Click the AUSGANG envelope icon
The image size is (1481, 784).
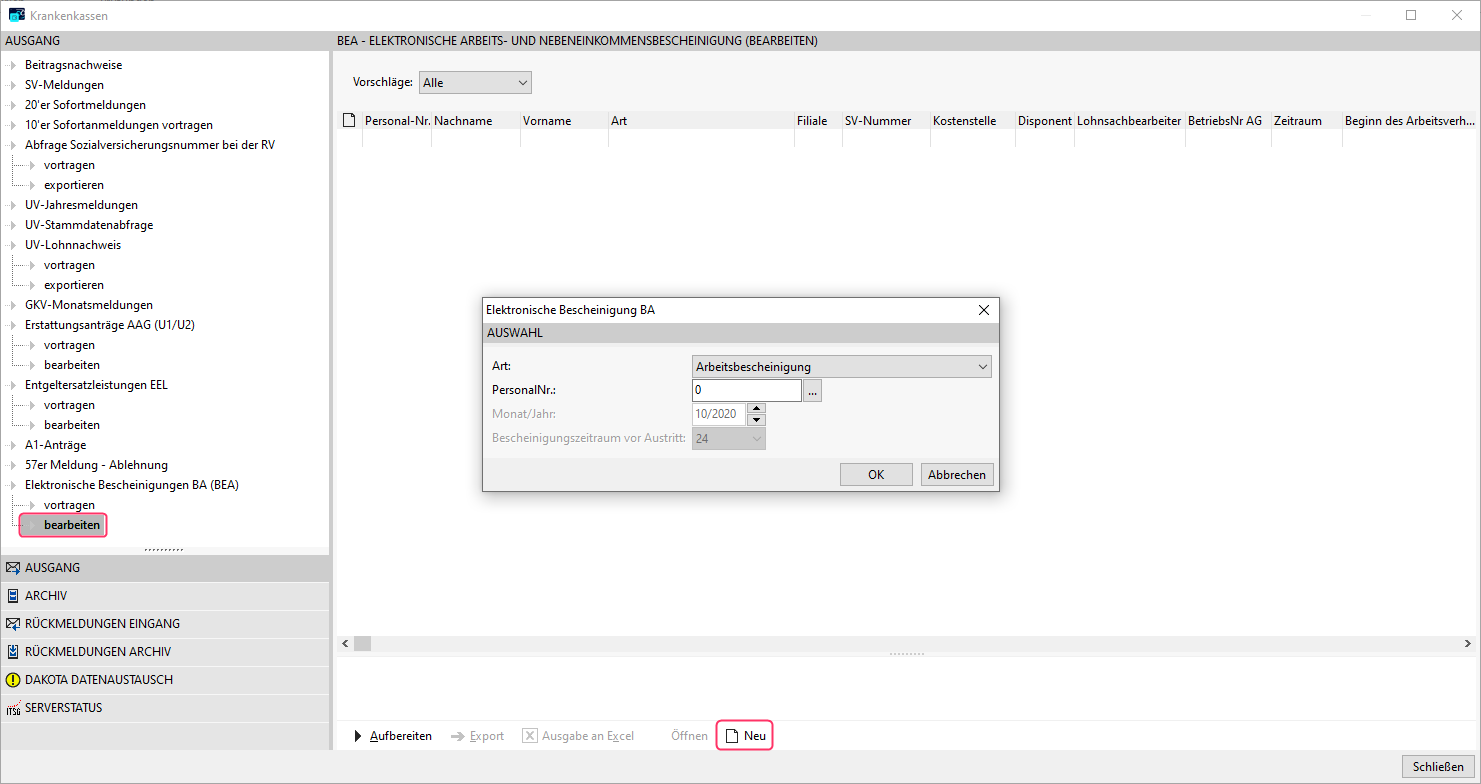(x=13, y=568)
